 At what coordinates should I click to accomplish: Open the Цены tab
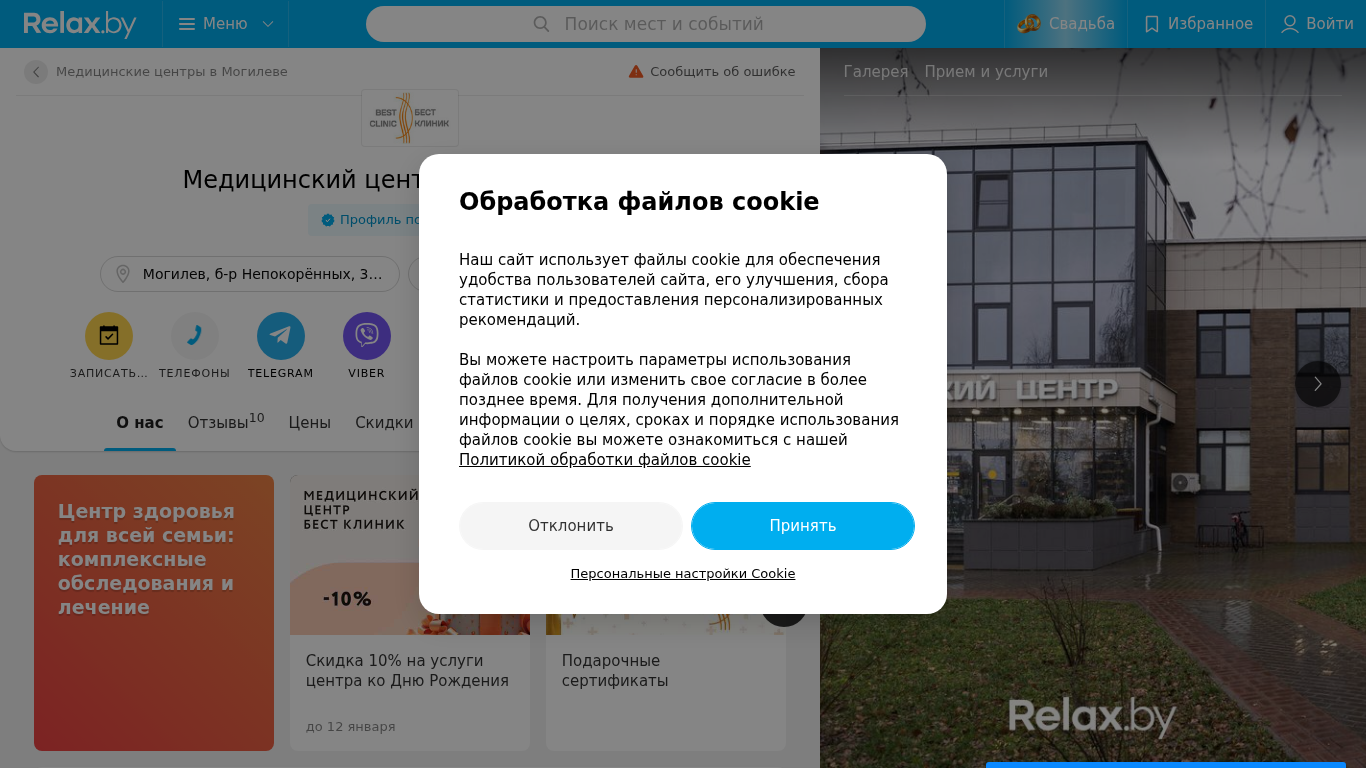pos(310,423)
